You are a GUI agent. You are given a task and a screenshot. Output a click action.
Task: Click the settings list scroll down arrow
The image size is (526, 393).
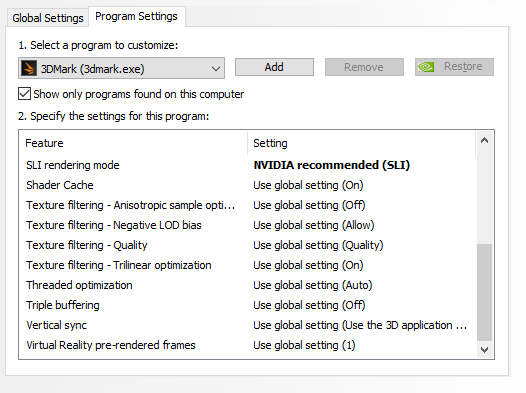coord(484,350)
